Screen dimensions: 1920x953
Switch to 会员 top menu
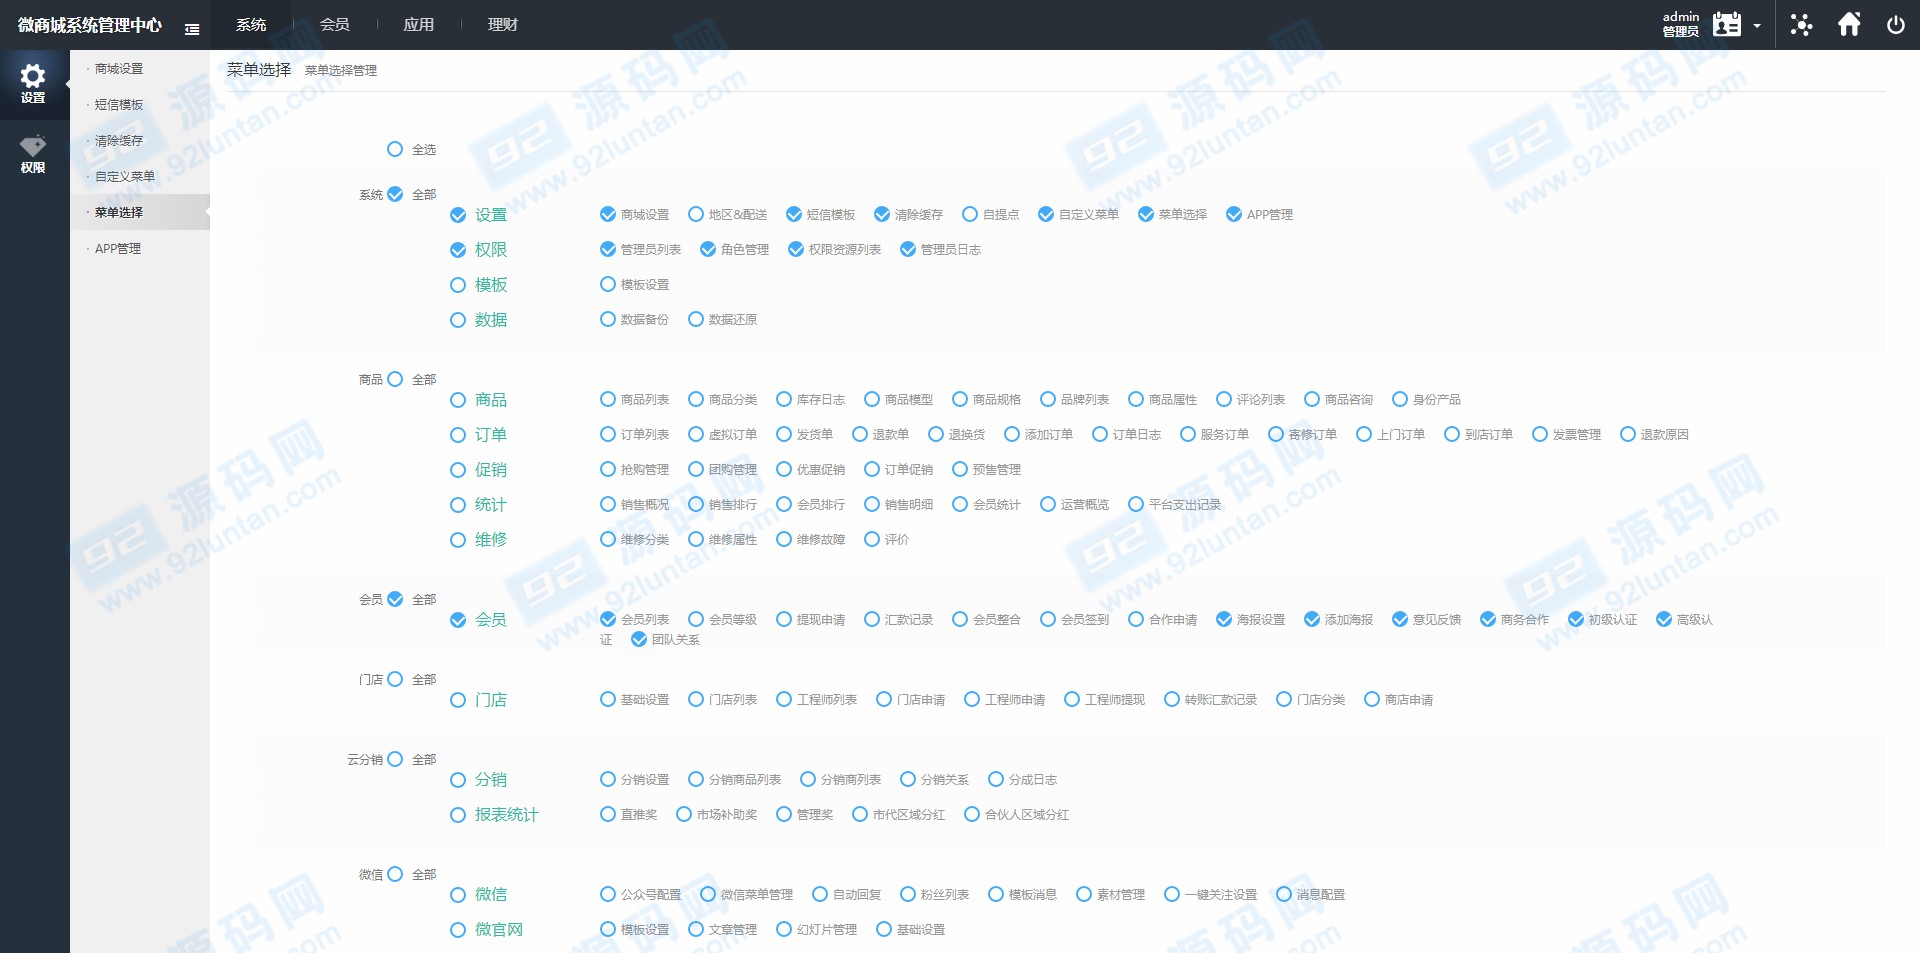[335, 25]
